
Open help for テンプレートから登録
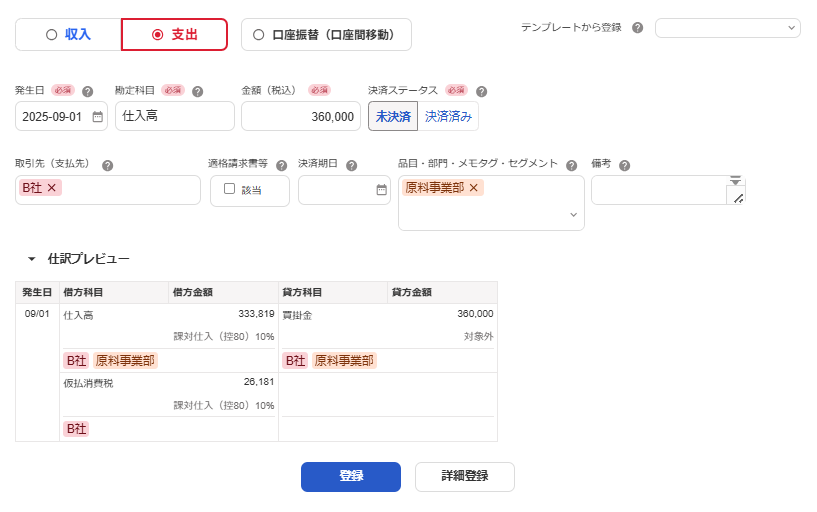click(637, 28)
